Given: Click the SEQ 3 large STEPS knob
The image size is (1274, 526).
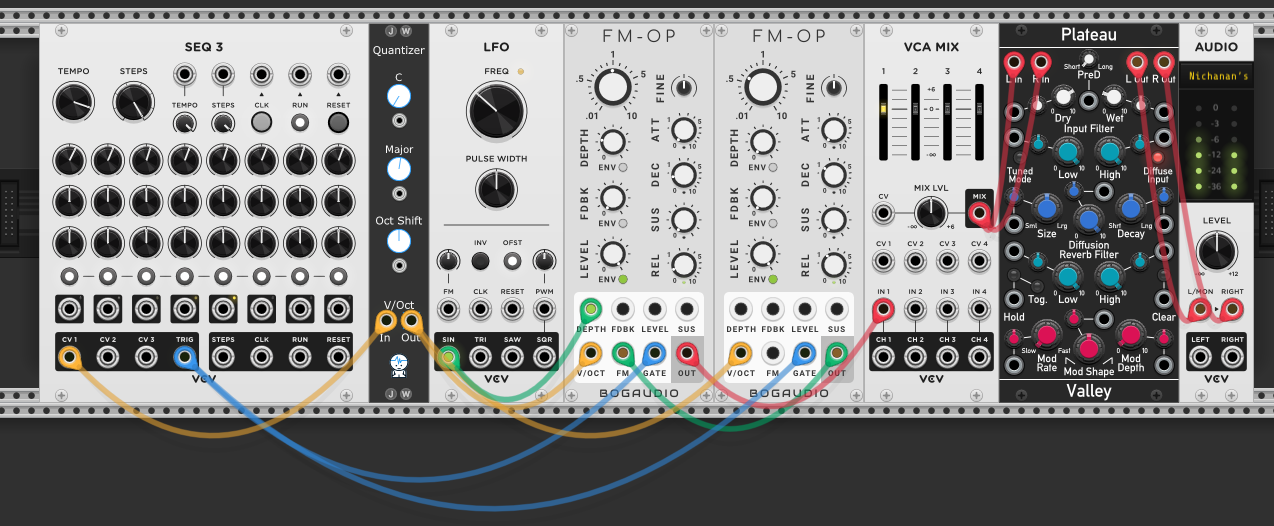Looking at the screenshot, I should 134,101.
